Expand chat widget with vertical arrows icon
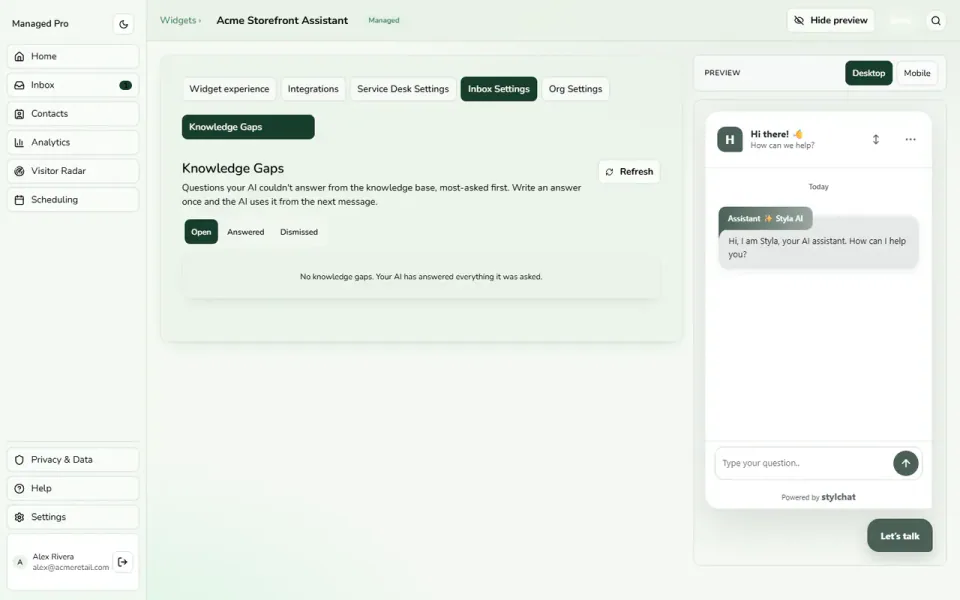The height and width of the screenshot is (600, 960). (x=876, y=139)
